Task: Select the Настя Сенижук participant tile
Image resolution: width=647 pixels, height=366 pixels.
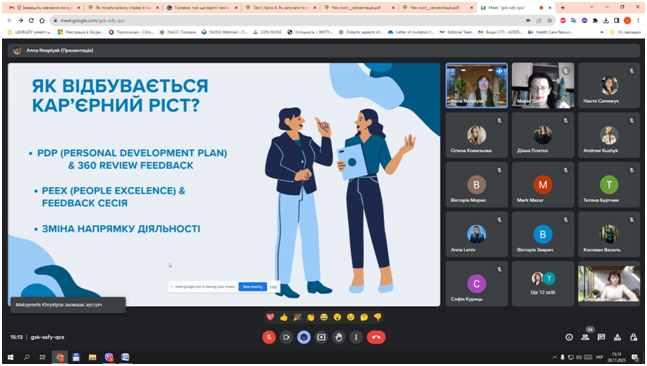Action: pos(609,86)
